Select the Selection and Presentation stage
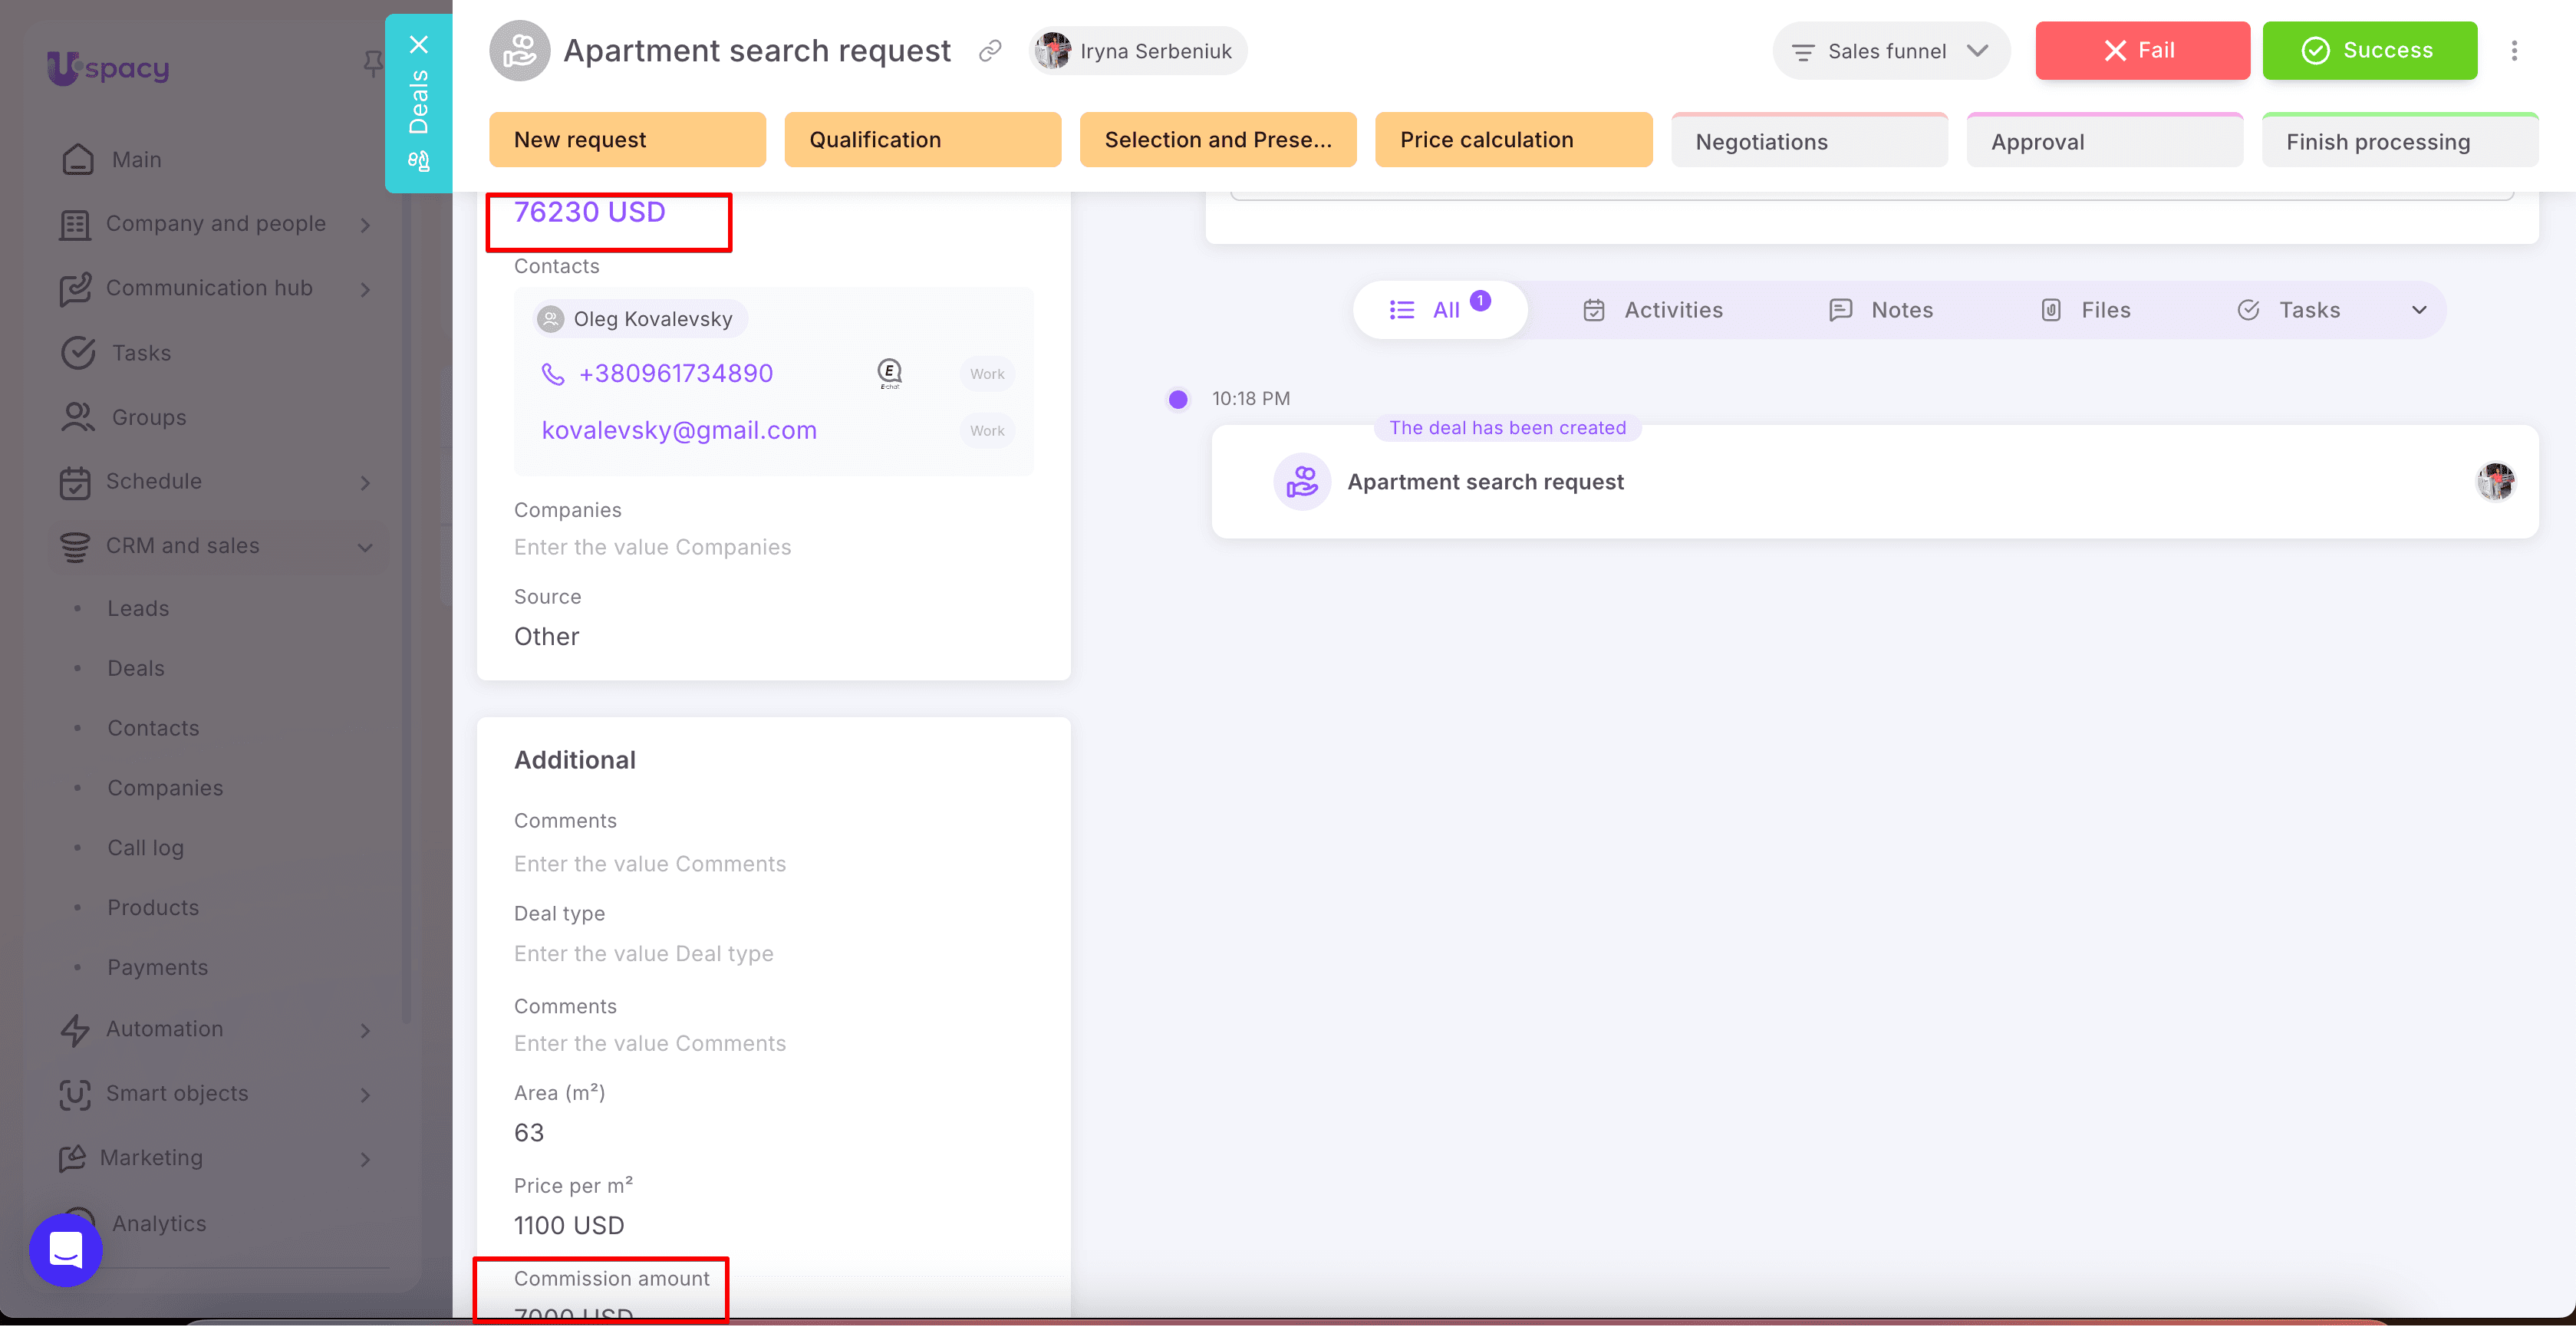Image resolution: width=2576 pixels, height=1327 pixels. (1218, 140)
